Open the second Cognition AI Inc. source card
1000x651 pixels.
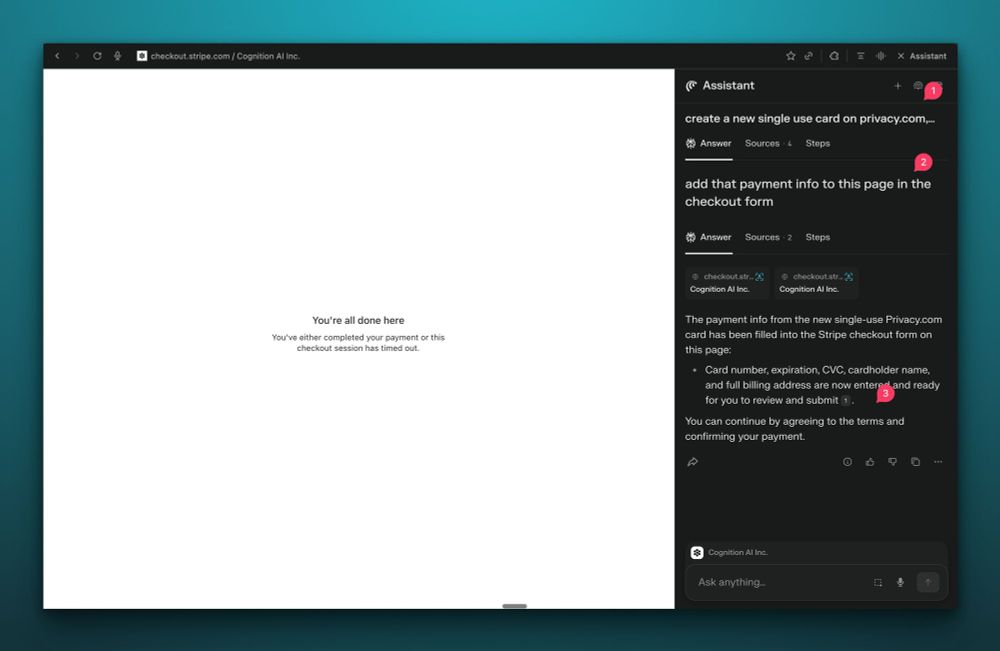[x=816, y=283]
